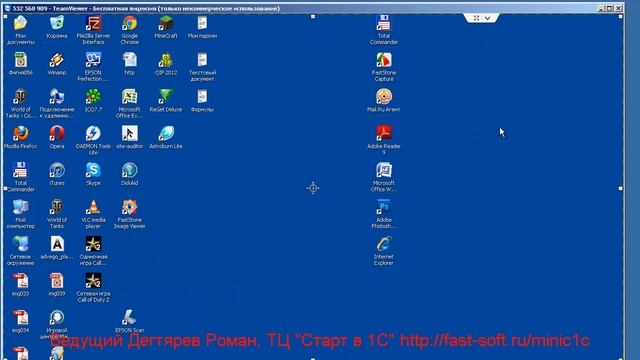The image size is (640, 360).
Task: Open the Microsoft Office Excel shortcut
Action: [130, 97]
